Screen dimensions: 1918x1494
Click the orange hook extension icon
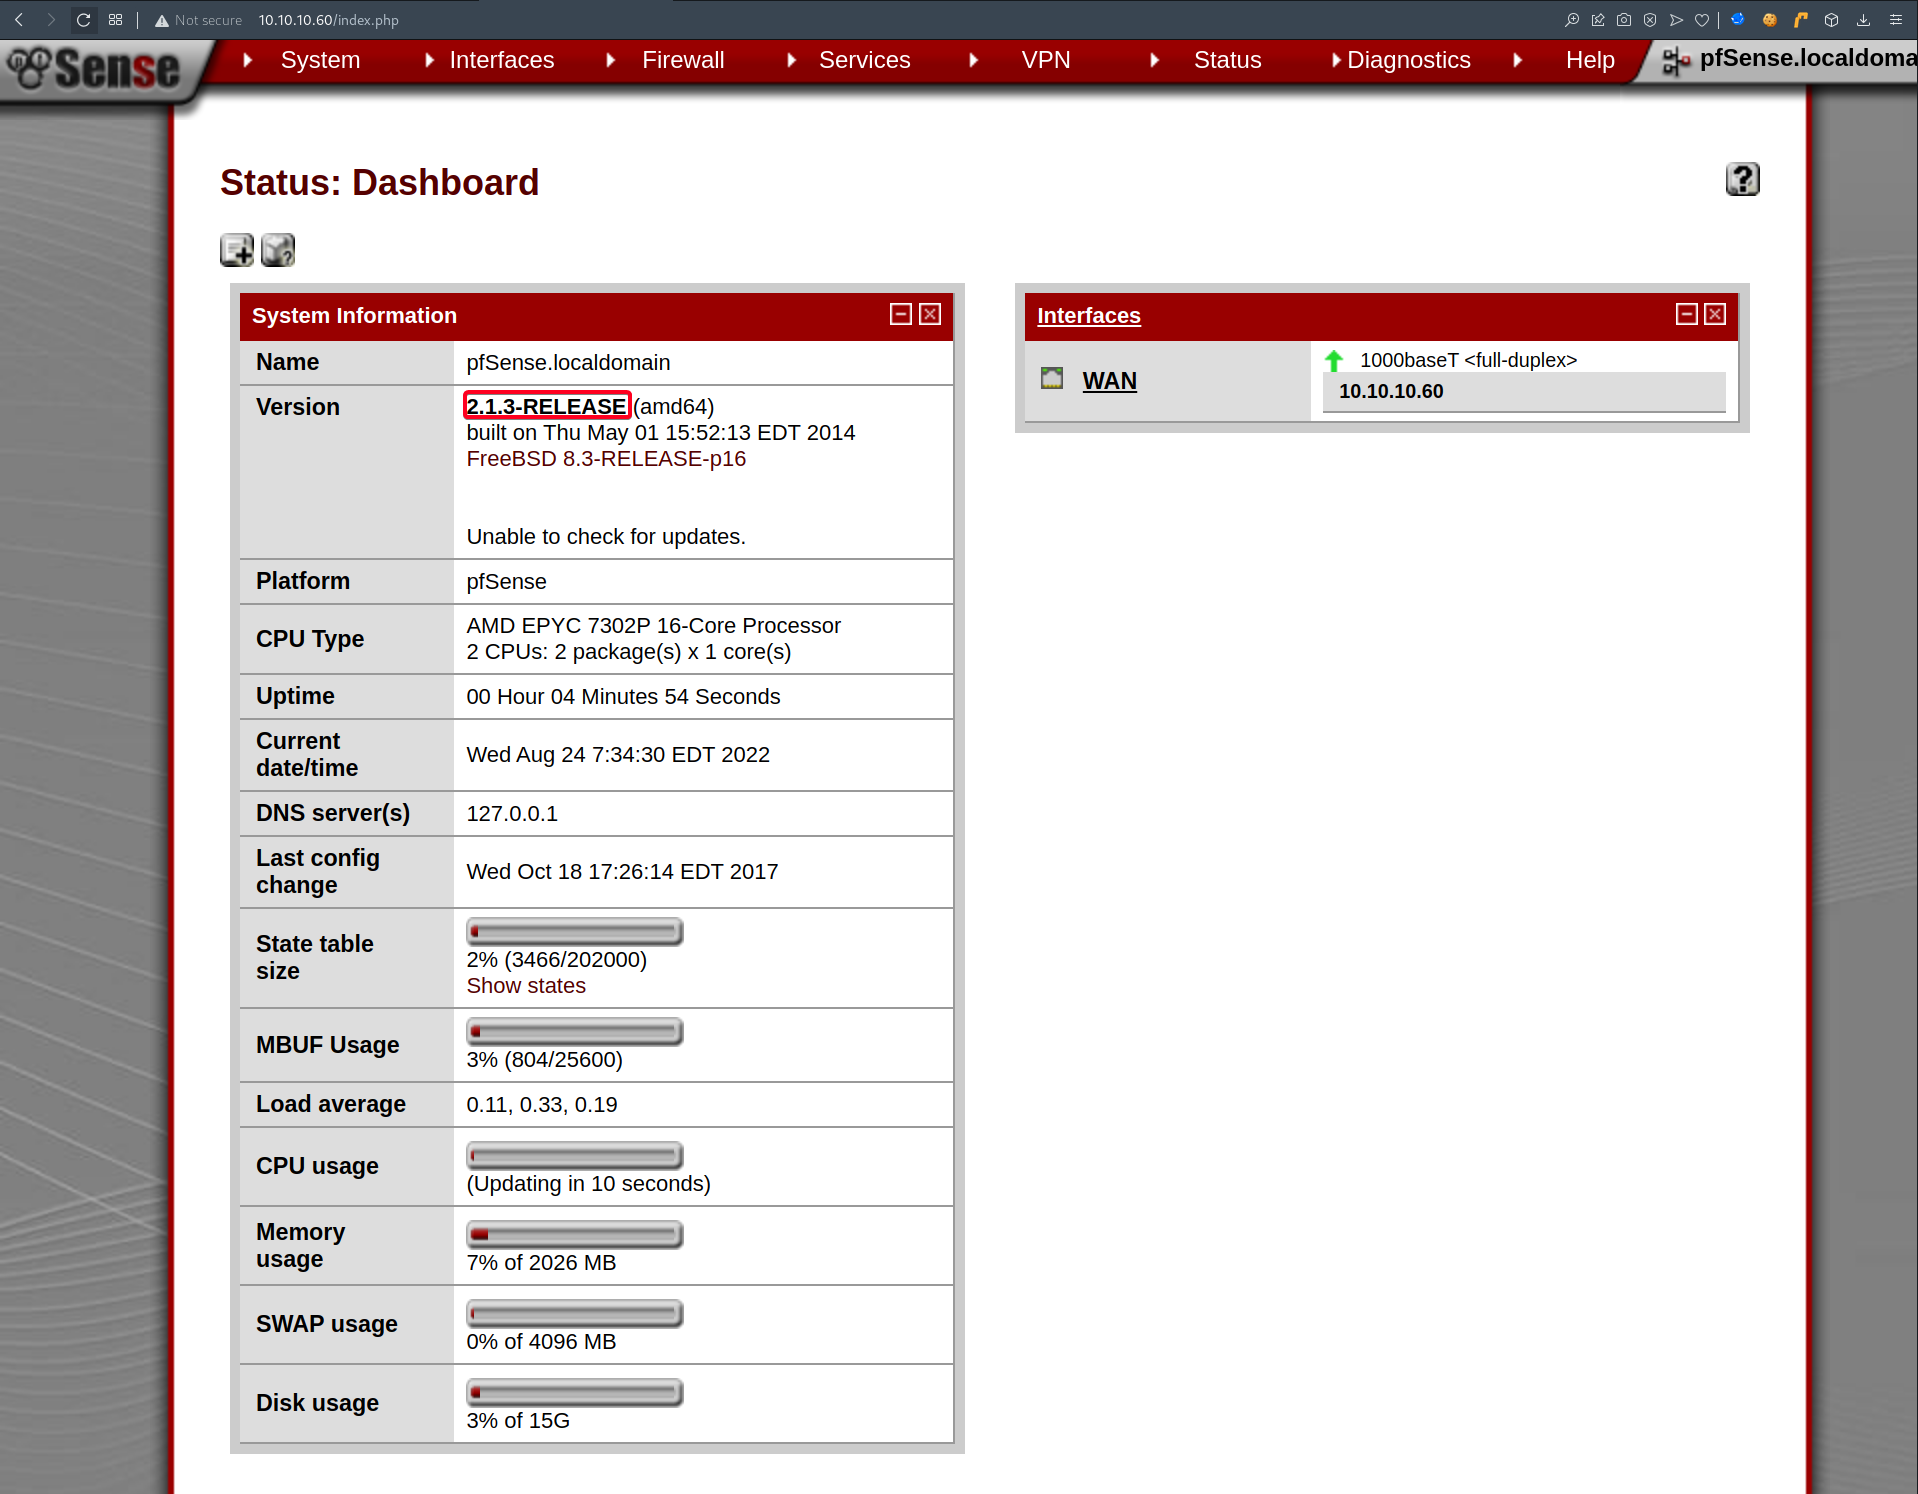tap(1801, 20)
